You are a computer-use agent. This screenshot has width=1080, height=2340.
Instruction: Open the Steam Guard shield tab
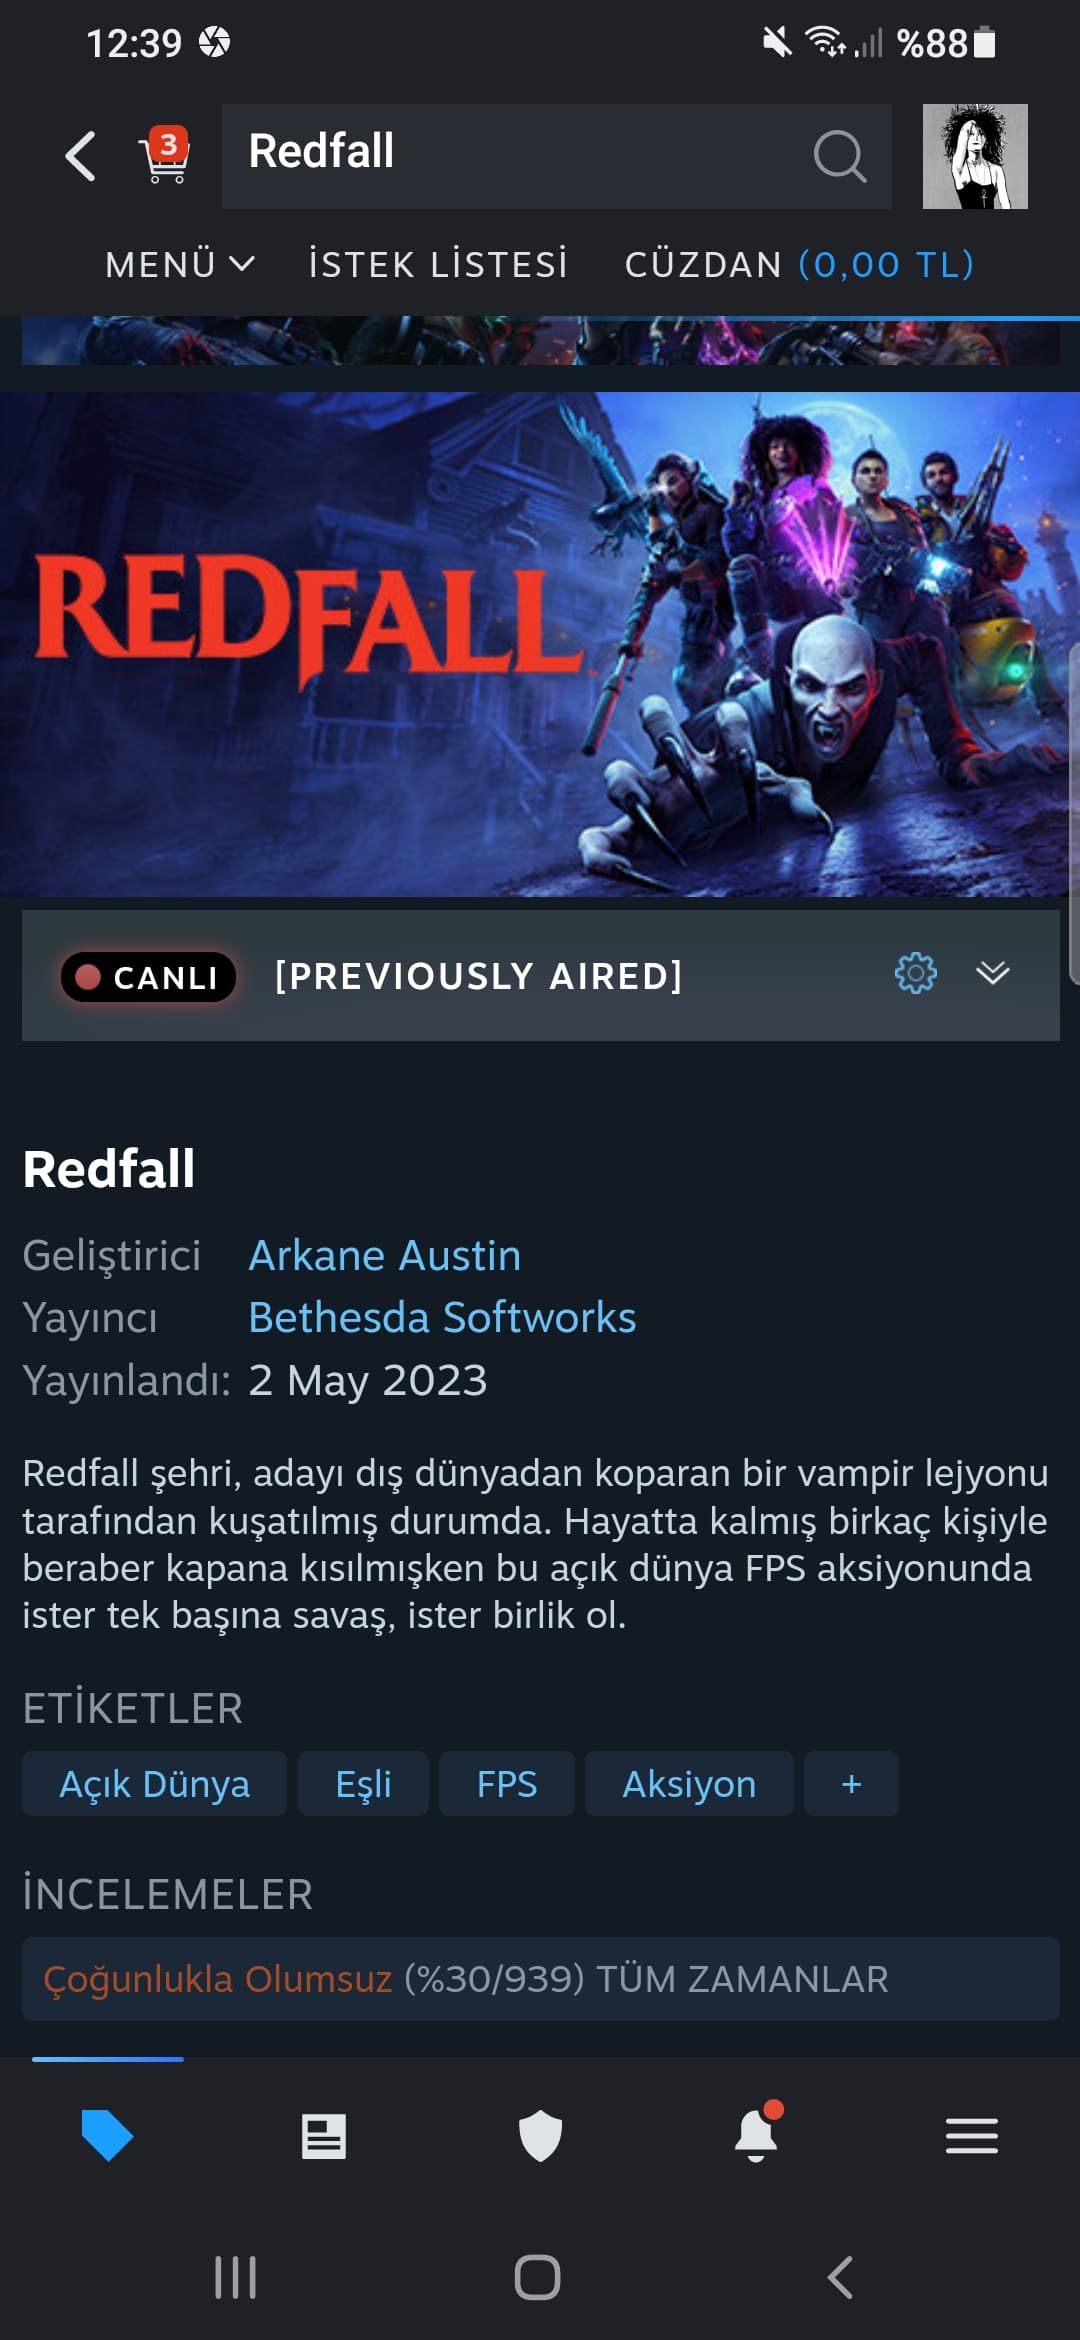click(x=540, y=2136)
